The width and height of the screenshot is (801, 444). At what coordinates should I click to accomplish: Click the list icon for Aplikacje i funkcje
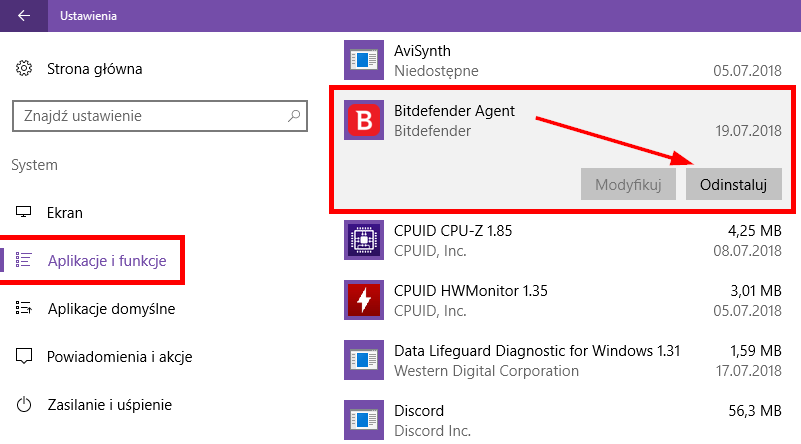[x=23, y=260]
